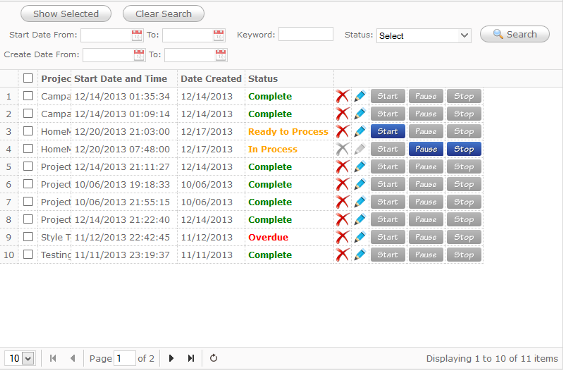This screenshot has height=370, width=563.
Task: Go to the previous page arrow
Action: (x=73, y=358)
